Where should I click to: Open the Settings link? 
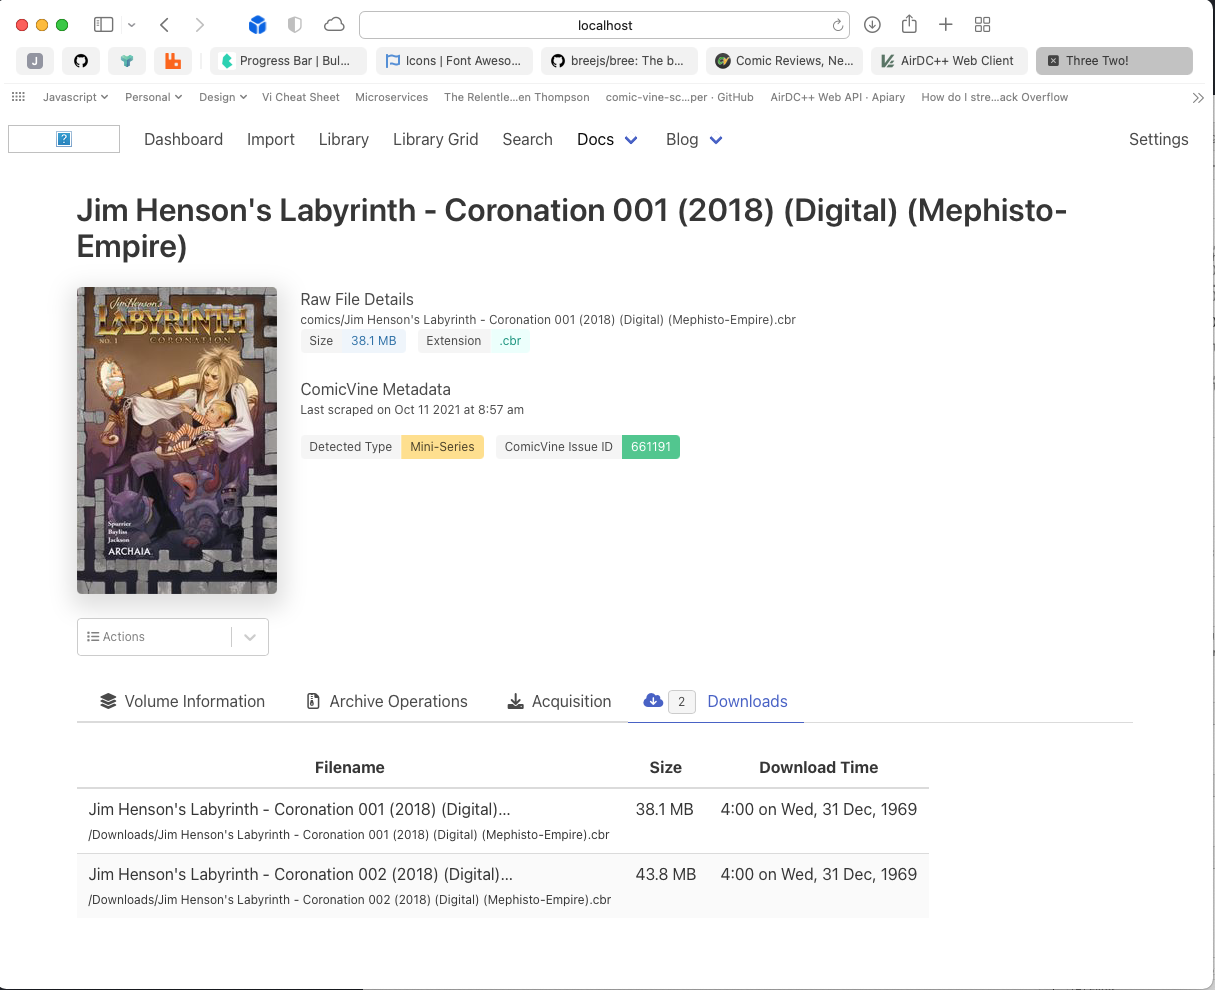tap(1158, 140)
